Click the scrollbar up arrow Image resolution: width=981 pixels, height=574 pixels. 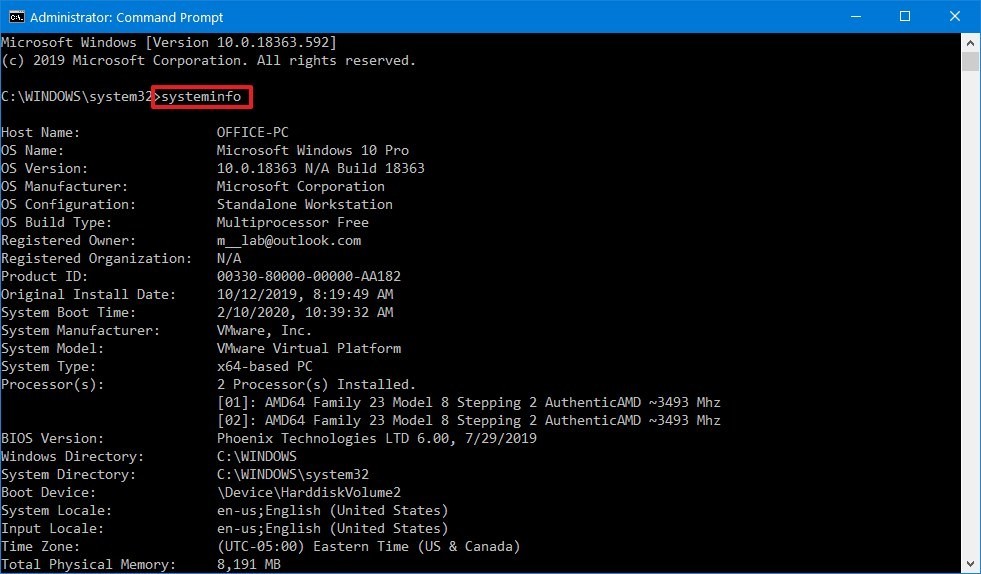pyautogui.click(x=970, y=41)
